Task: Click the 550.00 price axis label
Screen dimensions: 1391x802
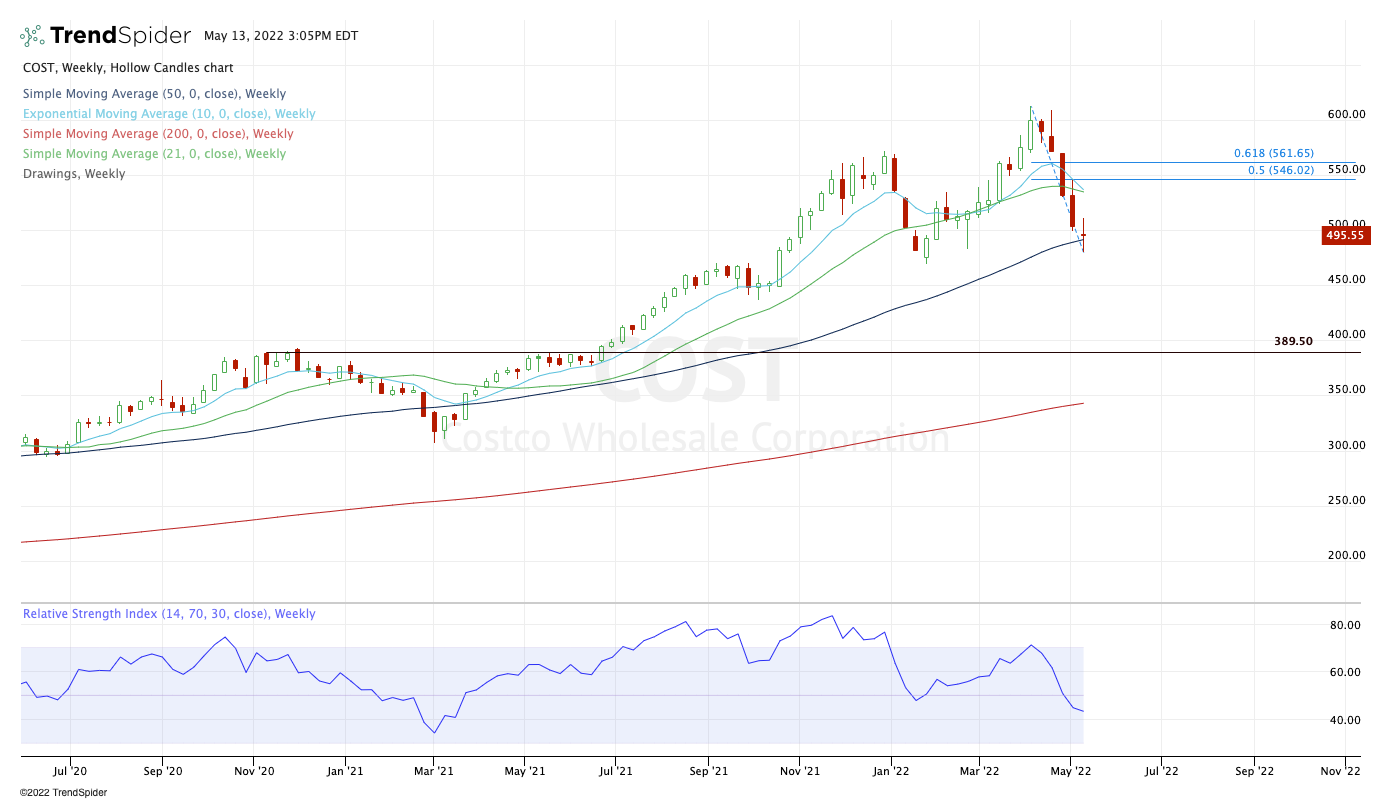Action: point(1346,170)
